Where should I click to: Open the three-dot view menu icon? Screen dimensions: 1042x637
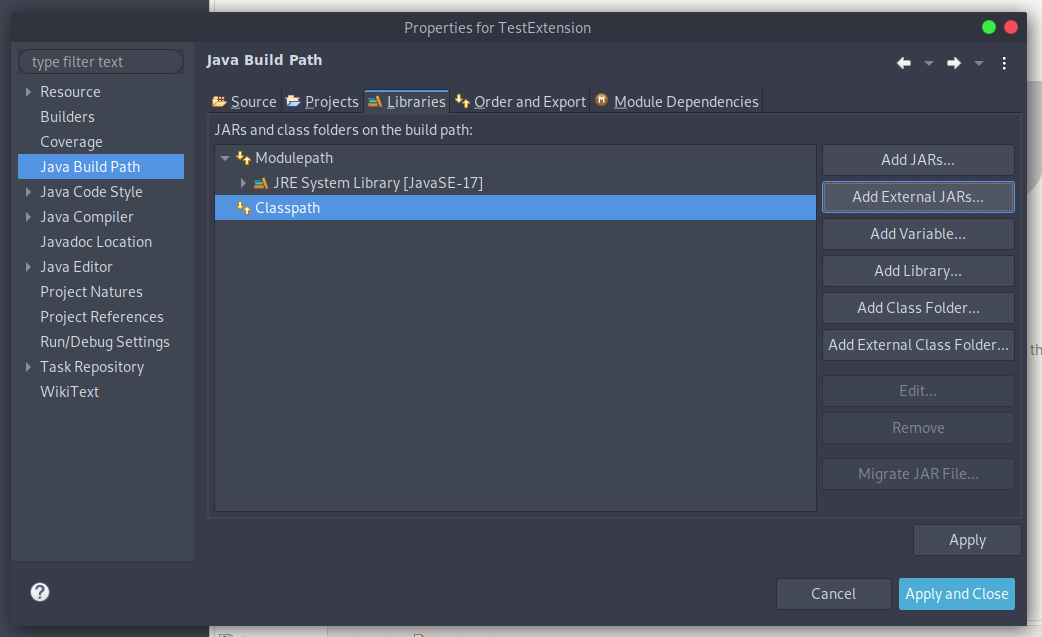1005,63
